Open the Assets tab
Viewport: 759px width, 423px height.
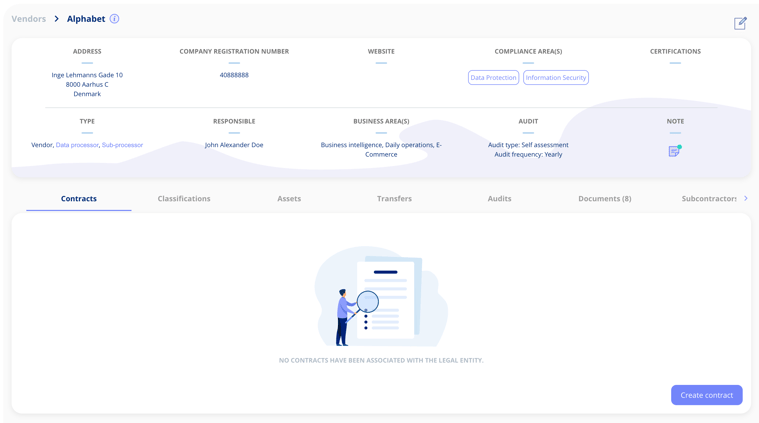click(x=289, y=199)
